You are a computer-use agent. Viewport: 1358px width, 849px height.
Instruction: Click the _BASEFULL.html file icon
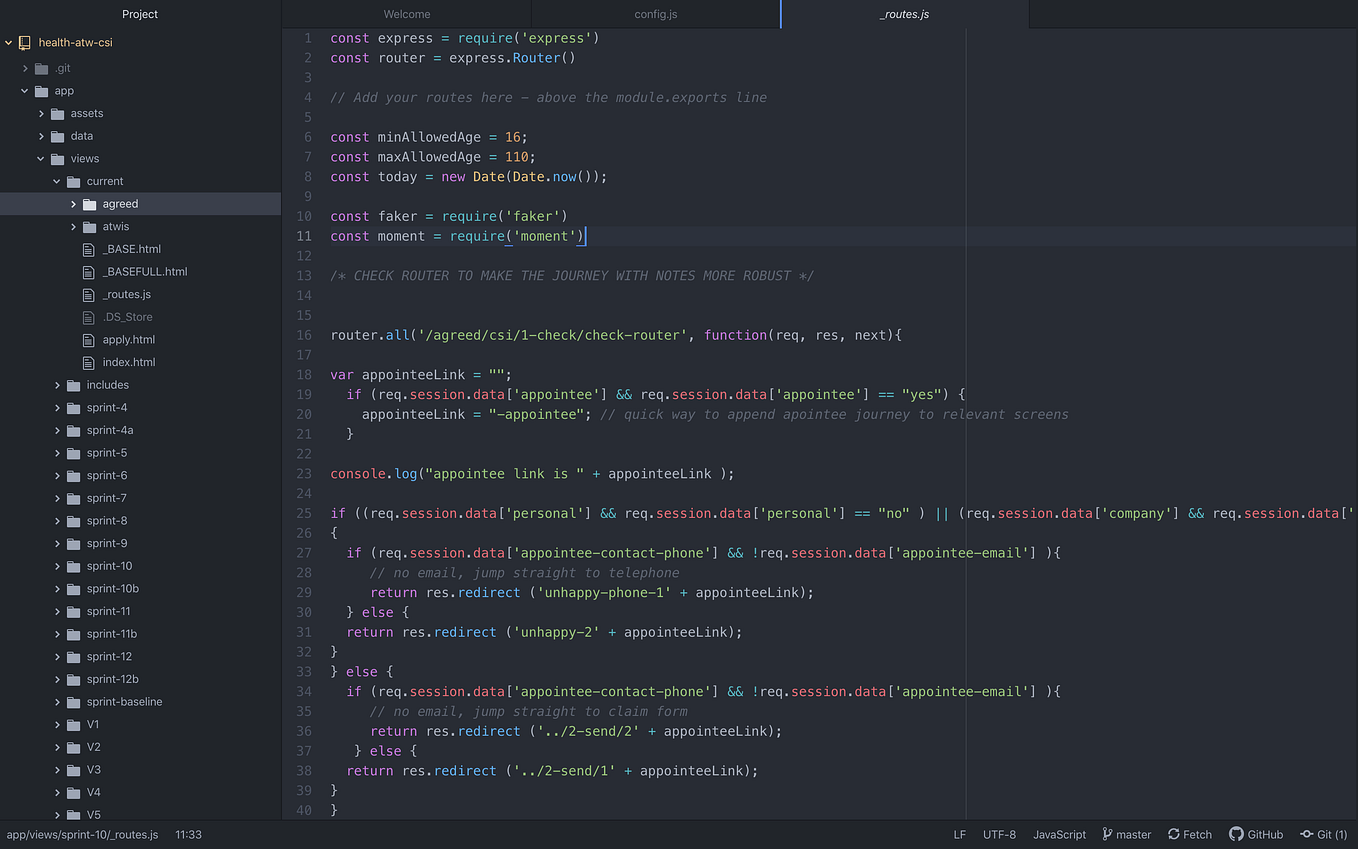[88, 271]
